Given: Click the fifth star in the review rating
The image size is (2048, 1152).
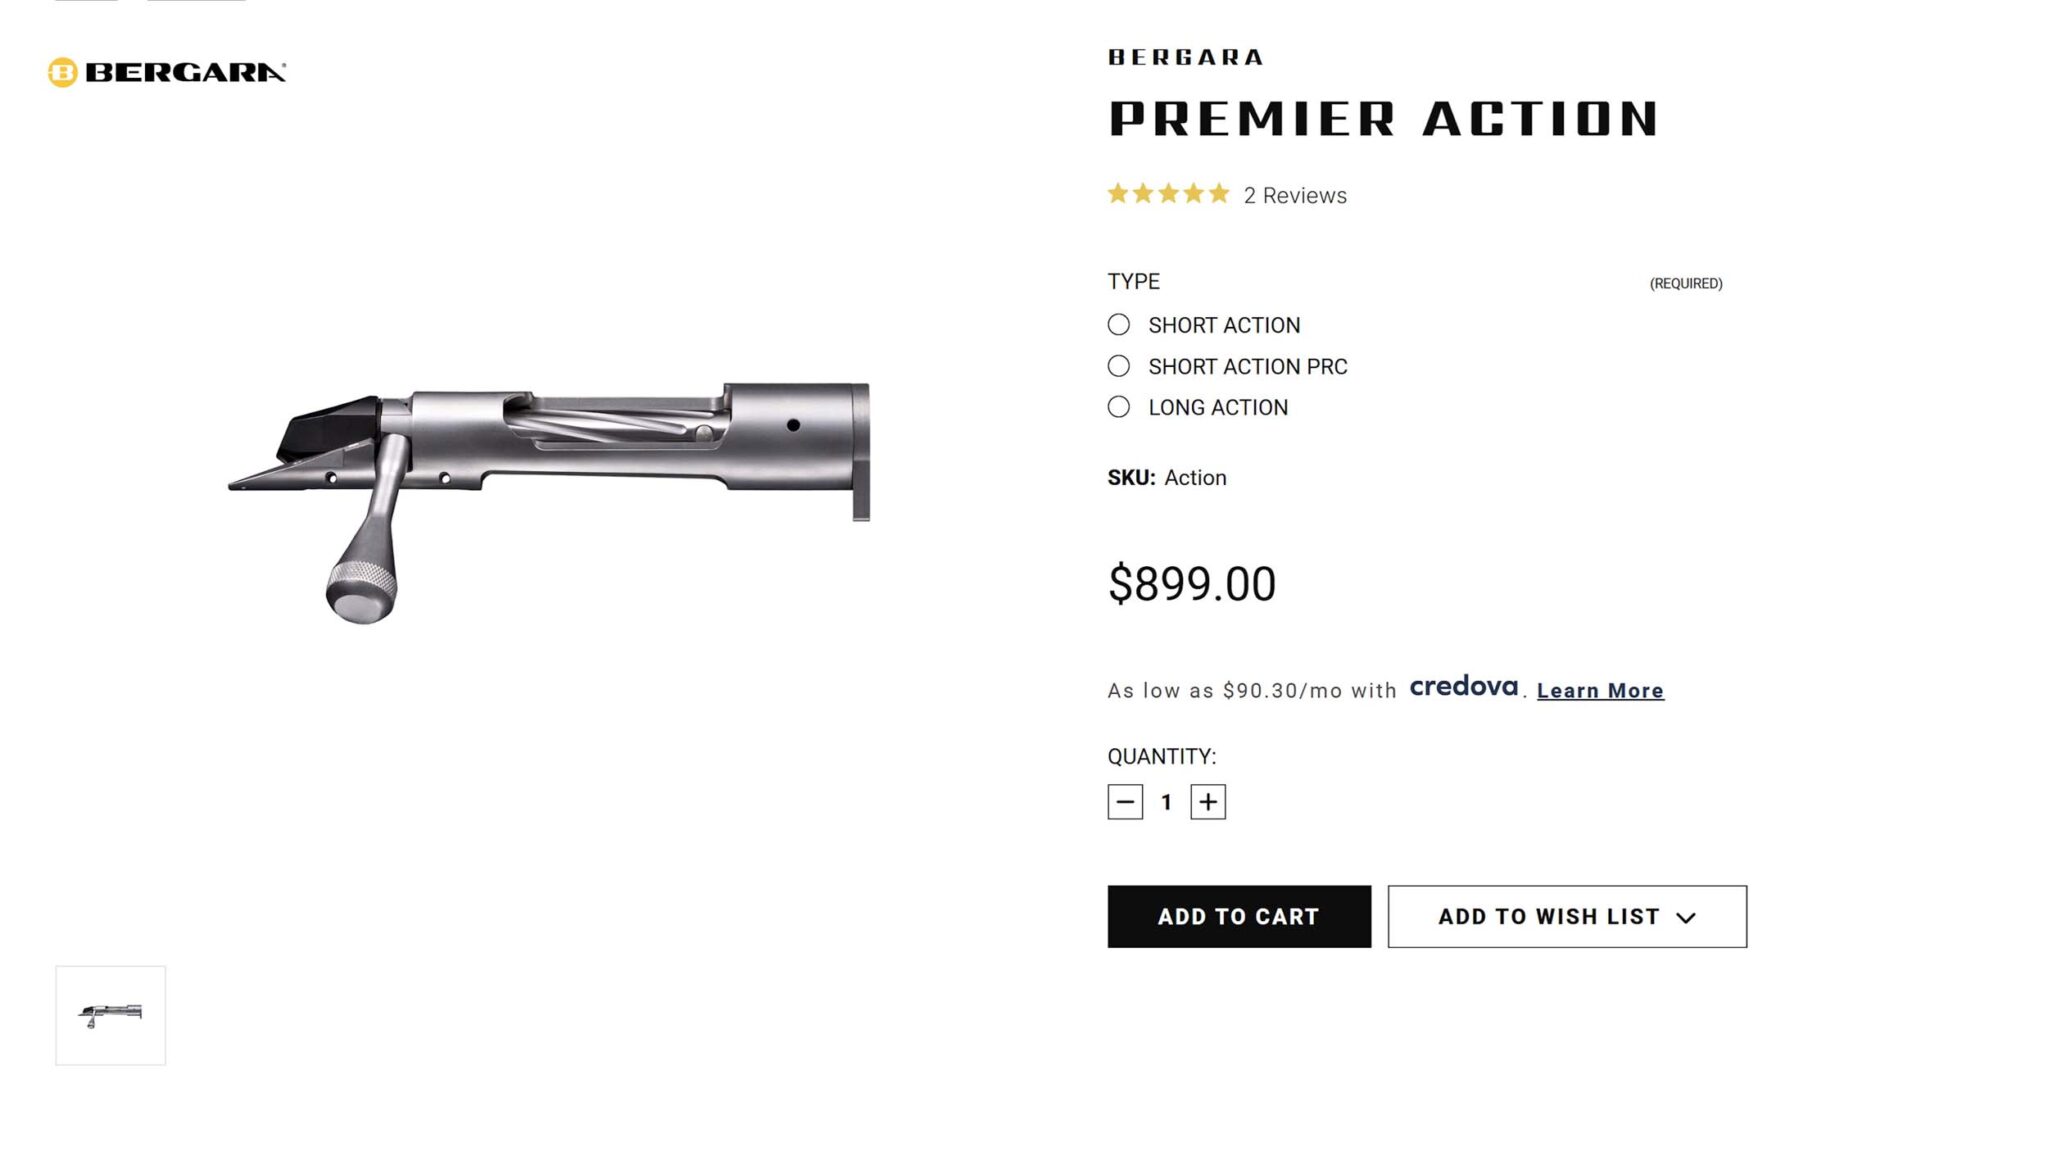Looking at the screenshot, I should [x=1218, y=192].
